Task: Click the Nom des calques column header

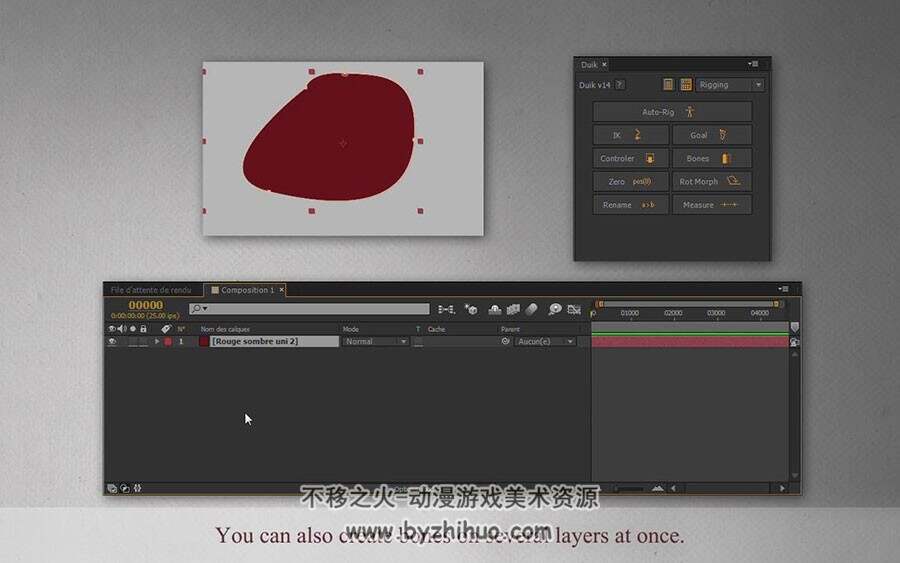Action: click(225, 329)
